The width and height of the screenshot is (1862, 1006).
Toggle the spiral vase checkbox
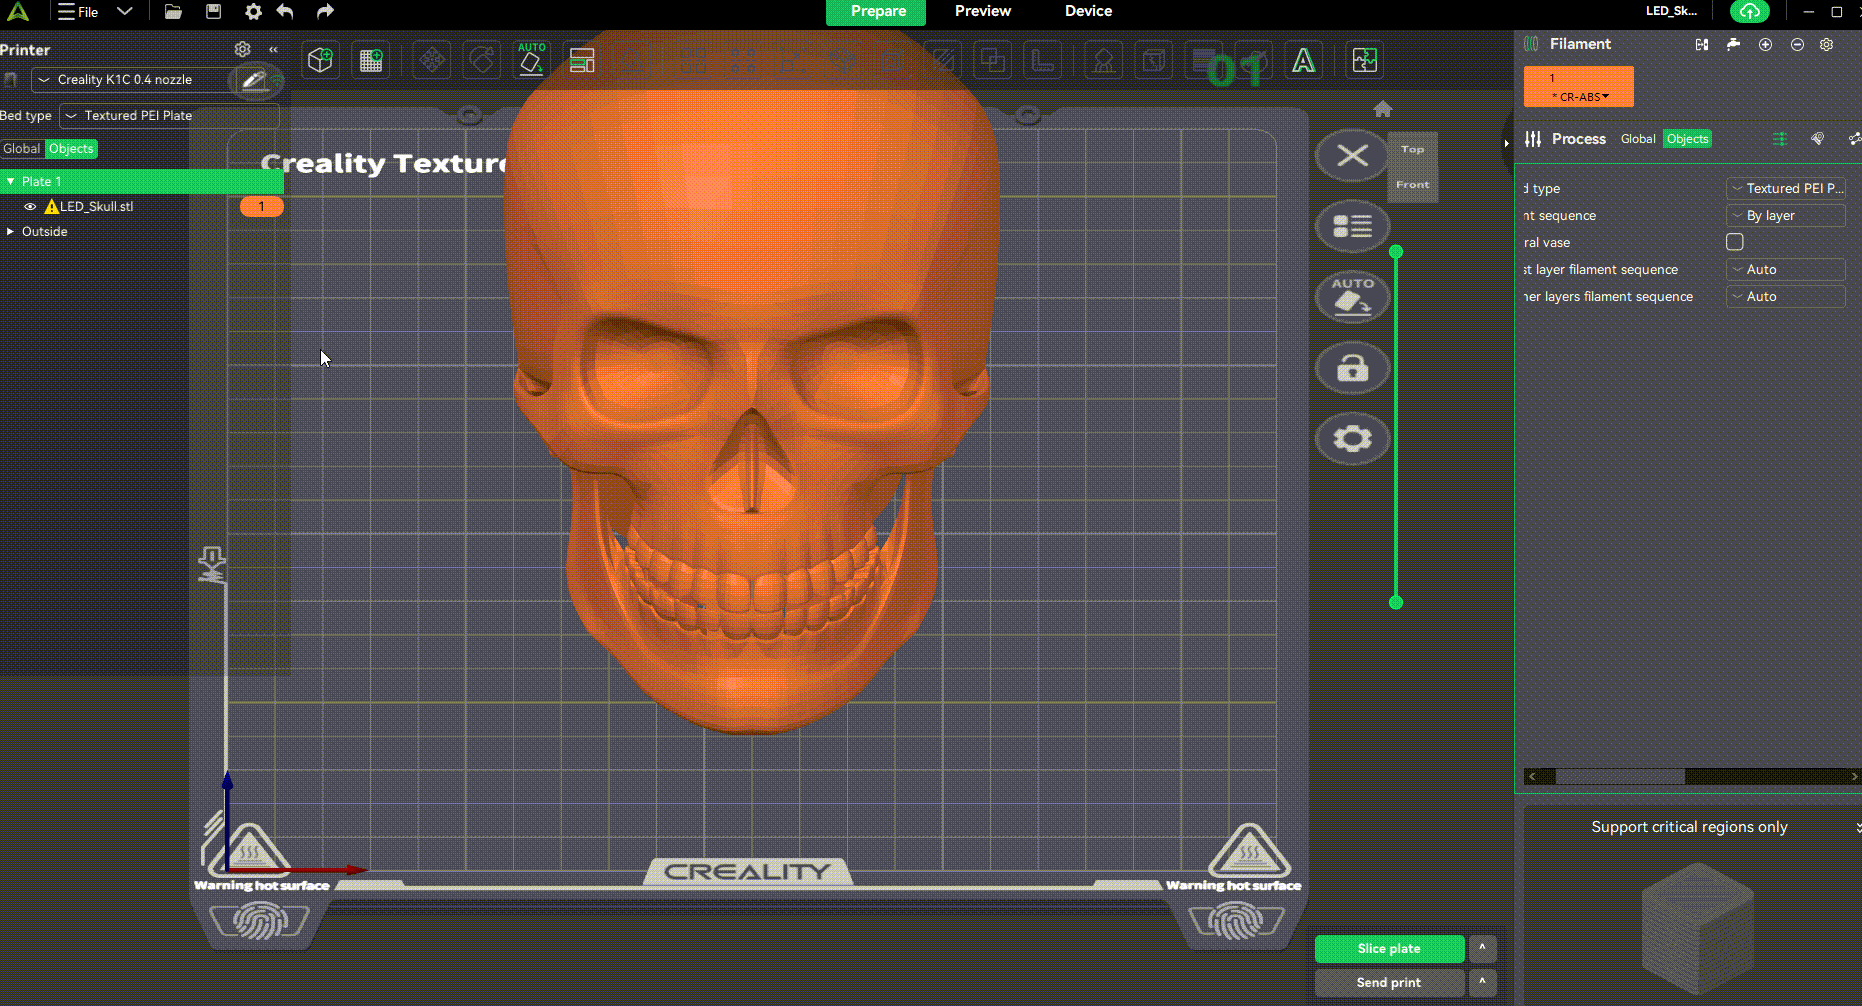[x=1735, y=242]
